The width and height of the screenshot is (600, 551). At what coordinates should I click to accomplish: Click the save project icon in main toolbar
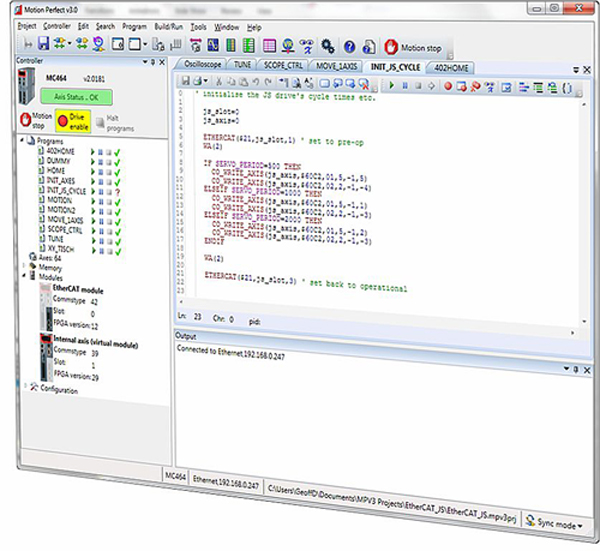[x=43, y=44]
